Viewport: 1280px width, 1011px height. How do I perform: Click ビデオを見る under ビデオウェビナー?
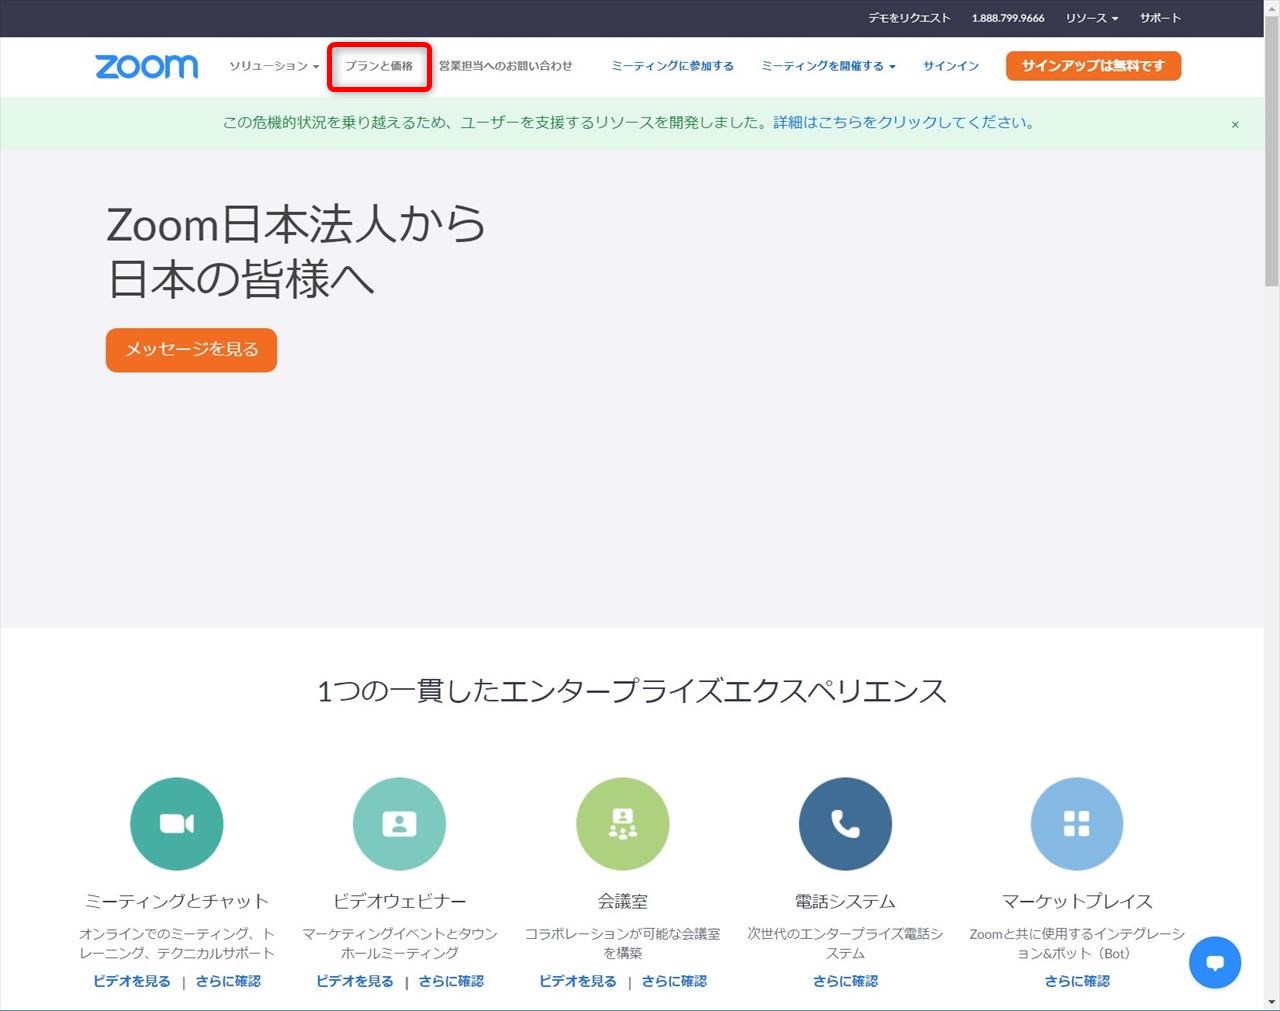pyautogui.click(x=355, y=981)
